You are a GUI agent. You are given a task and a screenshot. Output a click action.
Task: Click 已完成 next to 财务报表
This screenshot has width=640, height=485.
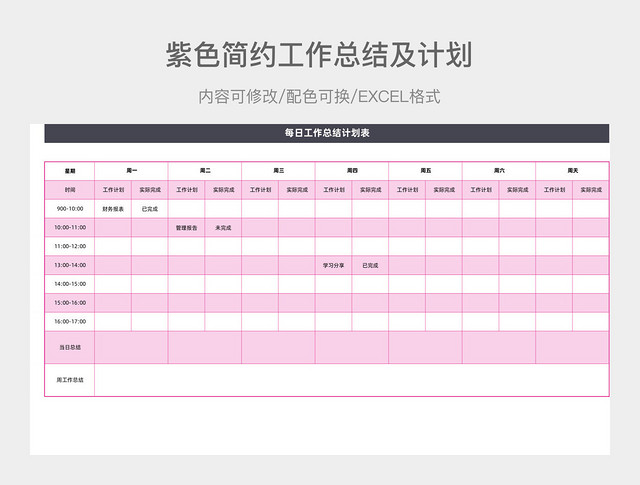tap(150, 209)
